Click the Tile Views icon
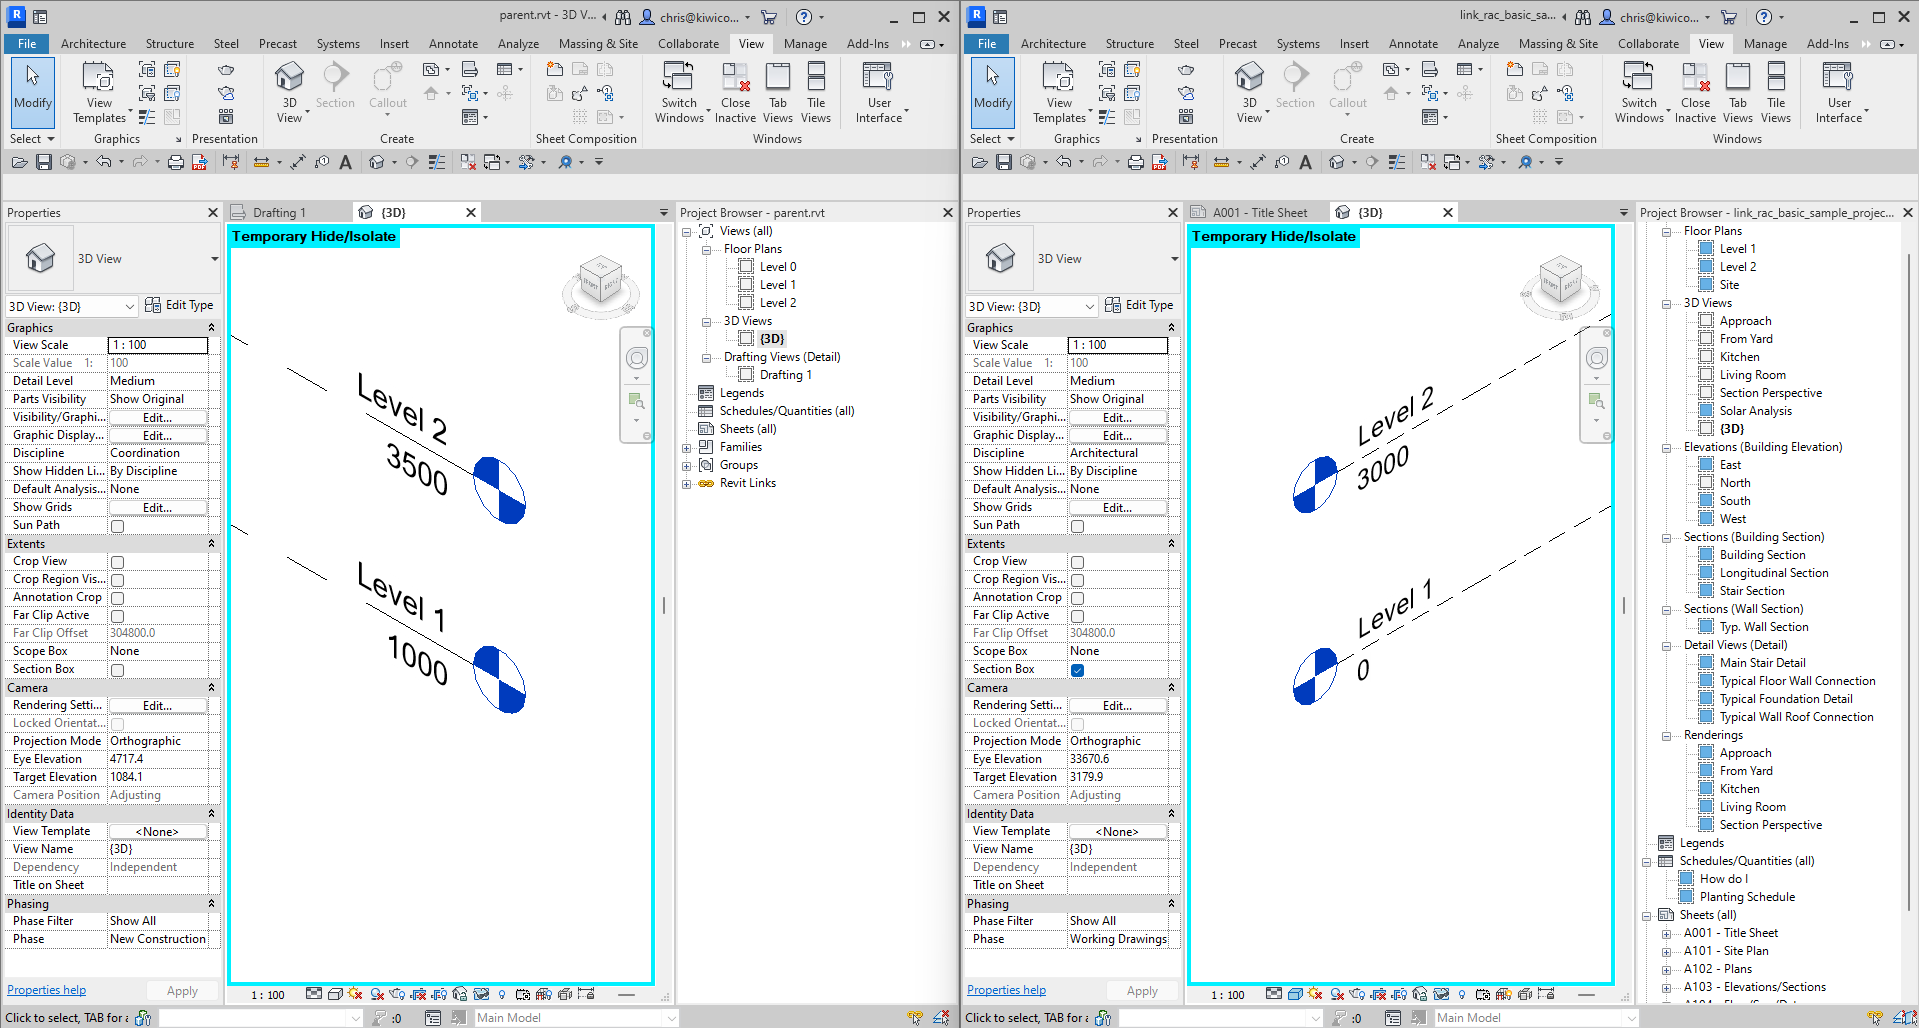The height and width of the screenshot is (1028, 1919). pyautogui.click(x=817, y=90)
